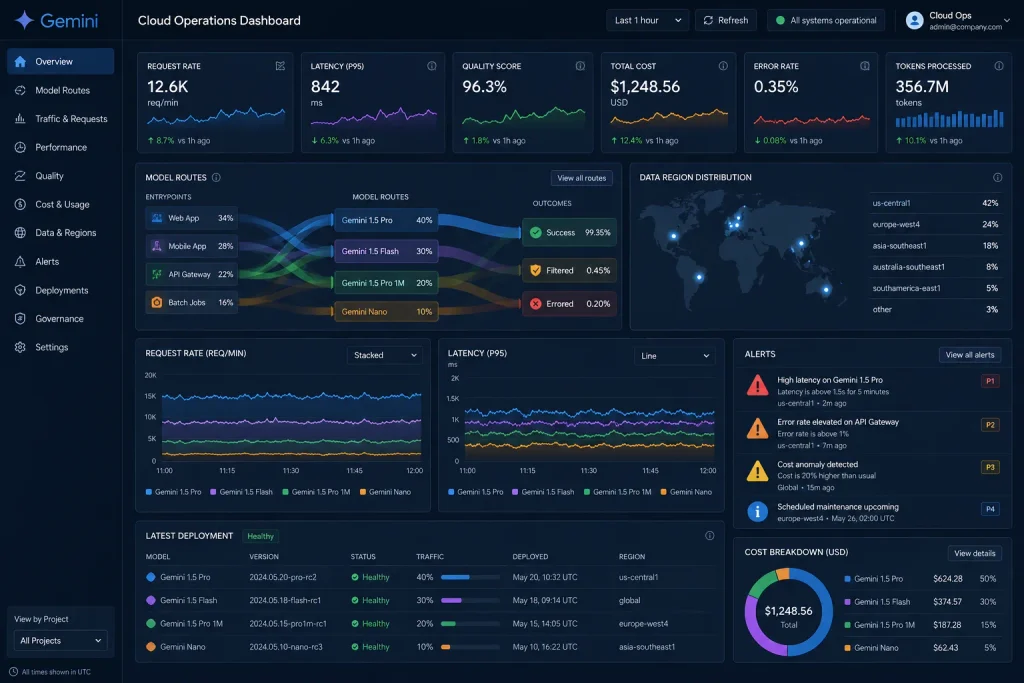Click the Request Rate card edit icon

pos(280,66)
